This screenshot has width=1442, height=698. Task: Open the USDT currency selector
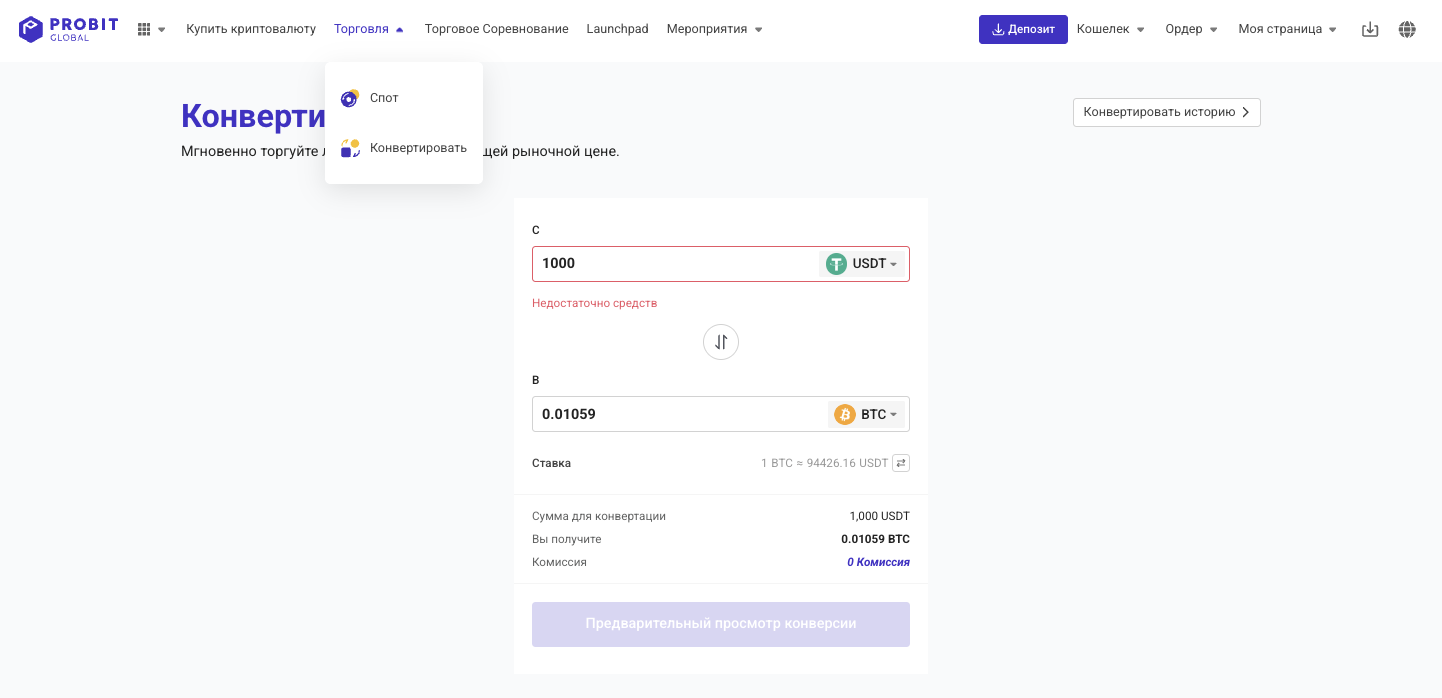pos(863,264)
